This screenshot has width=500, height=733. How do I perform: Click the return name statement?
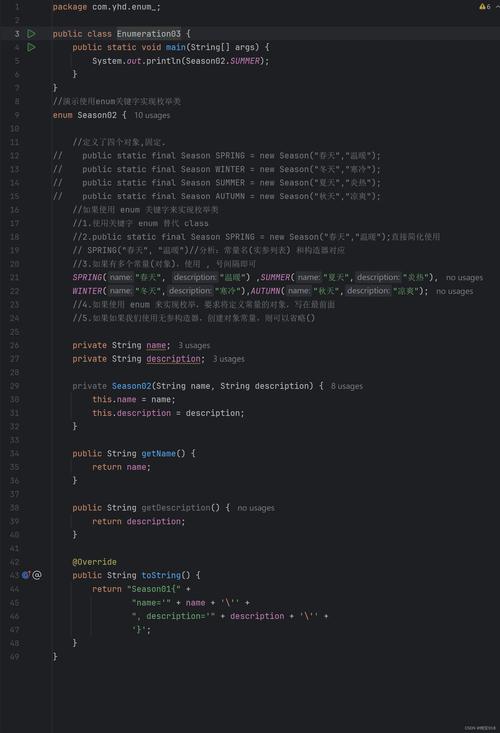[121, 467]
